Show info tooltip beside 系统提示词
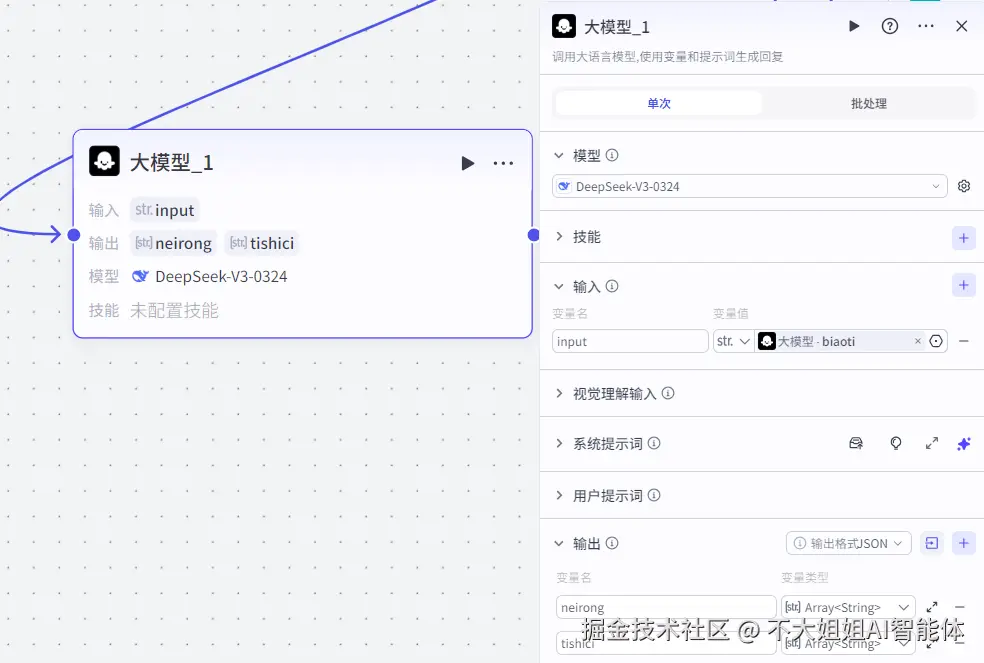The image size is (984, 663). coord(654,443)
